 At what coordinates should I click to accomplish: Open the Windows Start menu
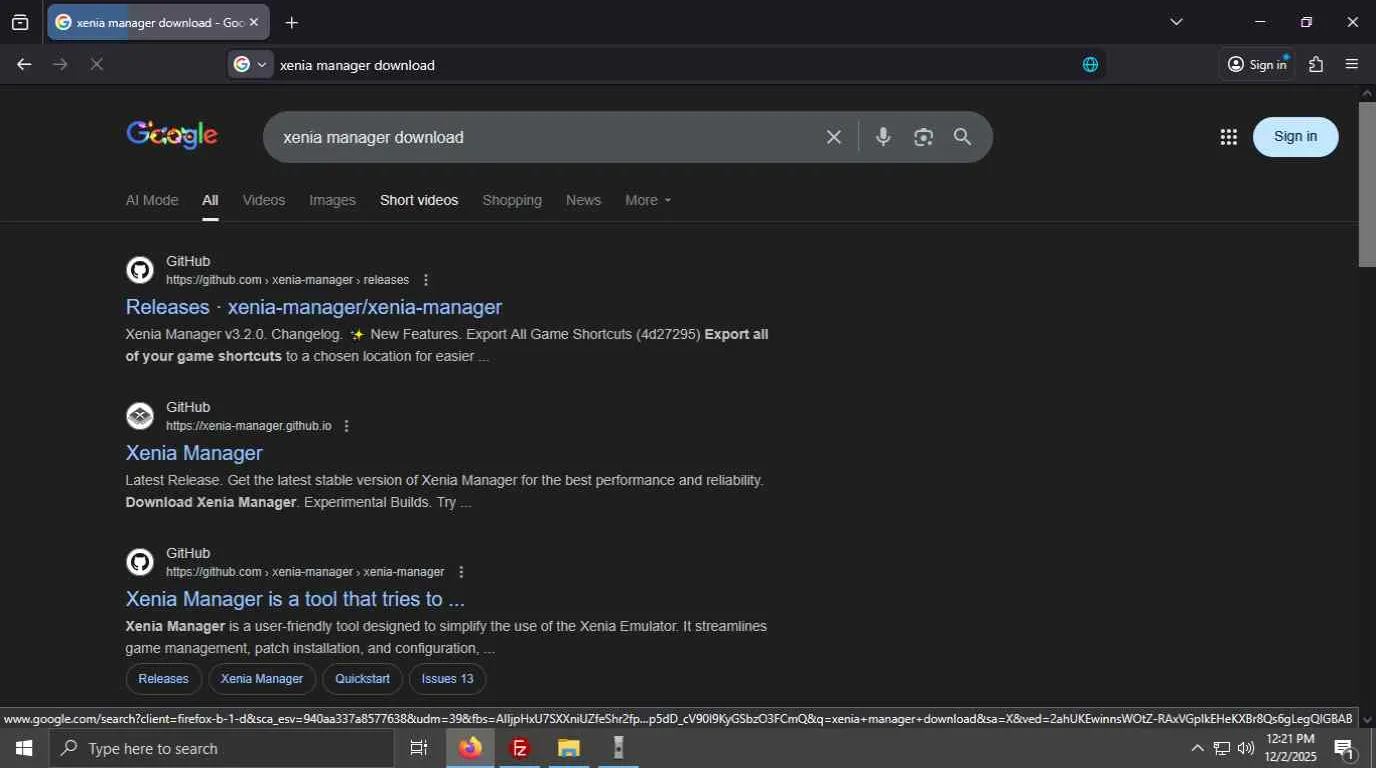pyautogui.click(x=24, y=748)
